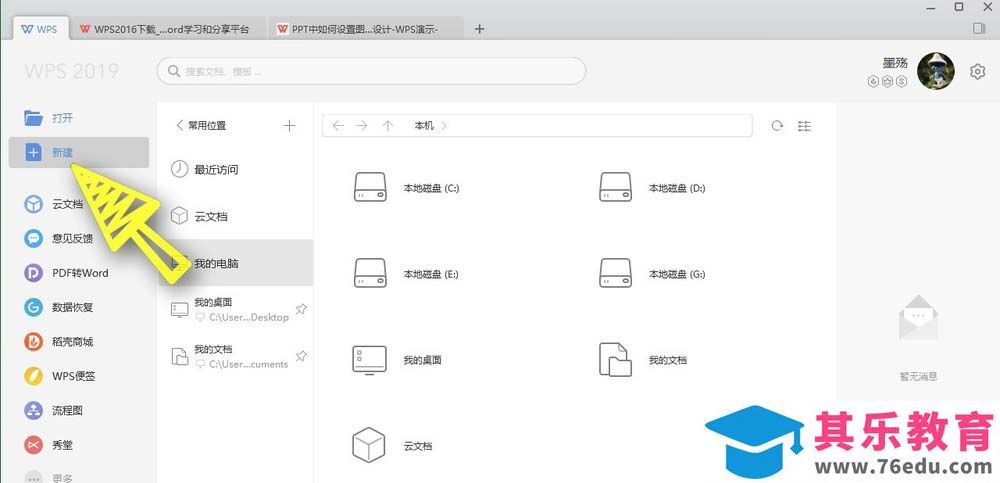1000x483 pixels.
Task: Open 云文档 in the left app sidebar
Action: (54, 204)
